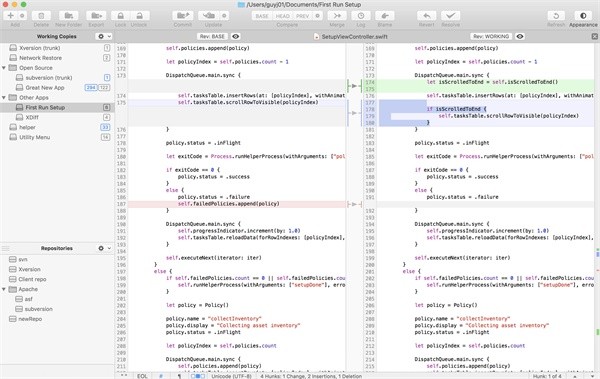Click the diff layout selector in status bar
This screenshot has width=600, height=379.
tap(197, 376)
